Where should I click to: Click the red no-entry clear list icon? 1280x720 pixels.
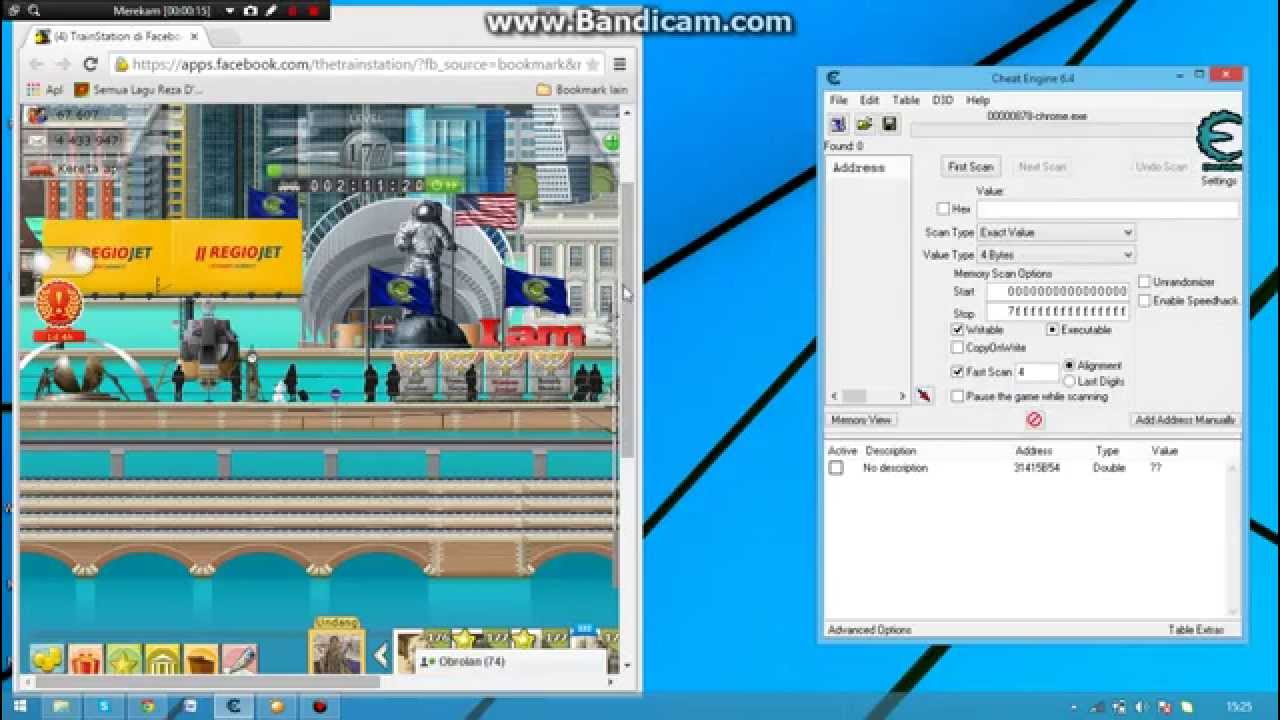tap(1034, 420)
